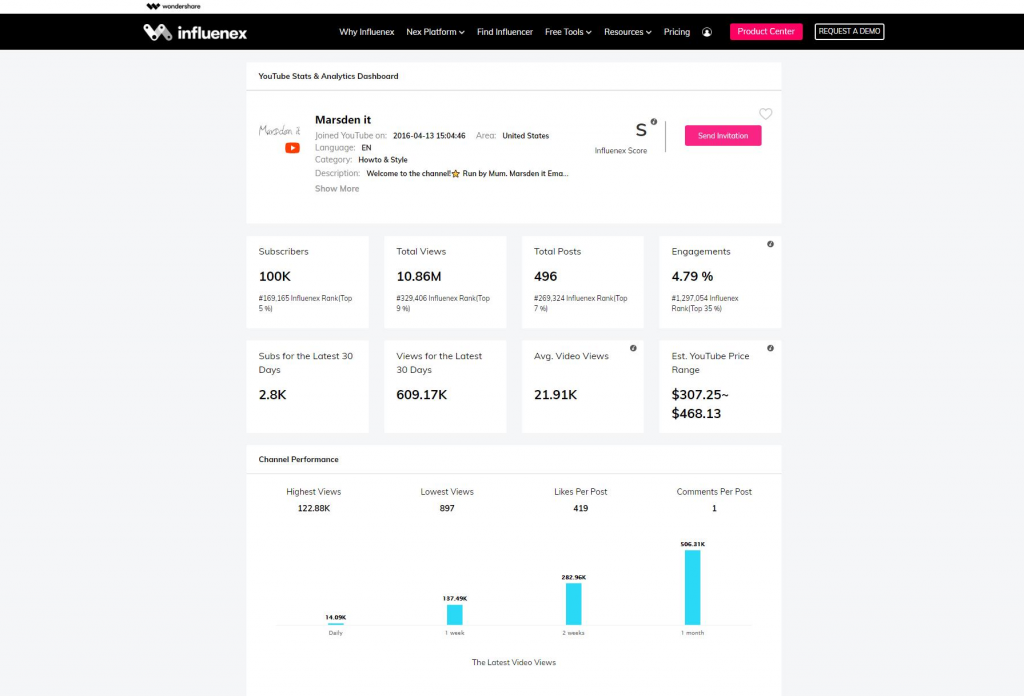The image size is (1024, 696).
Task: Click the Engagements info icon
Action: tap(770, 244)
